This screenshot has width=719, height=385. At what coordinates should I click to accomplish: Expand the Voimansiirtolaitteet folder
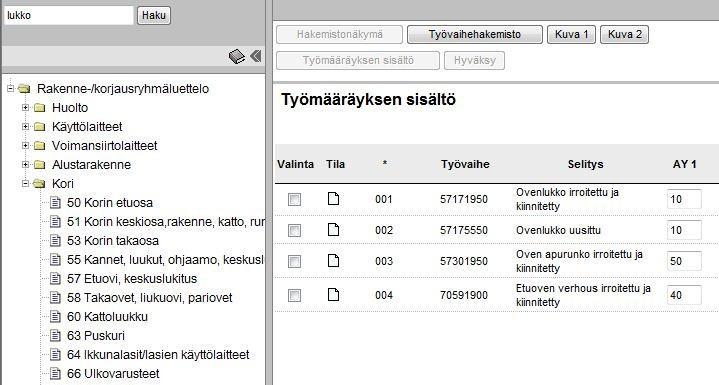coord(26,145)
